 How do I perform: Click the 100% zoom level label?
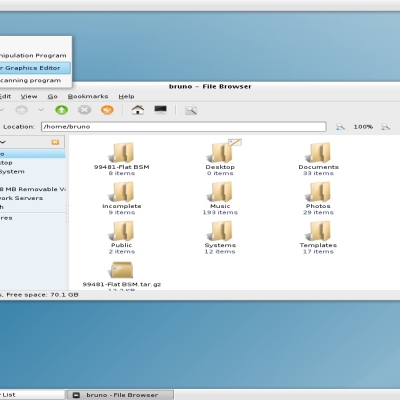click(x=363, y=127)
